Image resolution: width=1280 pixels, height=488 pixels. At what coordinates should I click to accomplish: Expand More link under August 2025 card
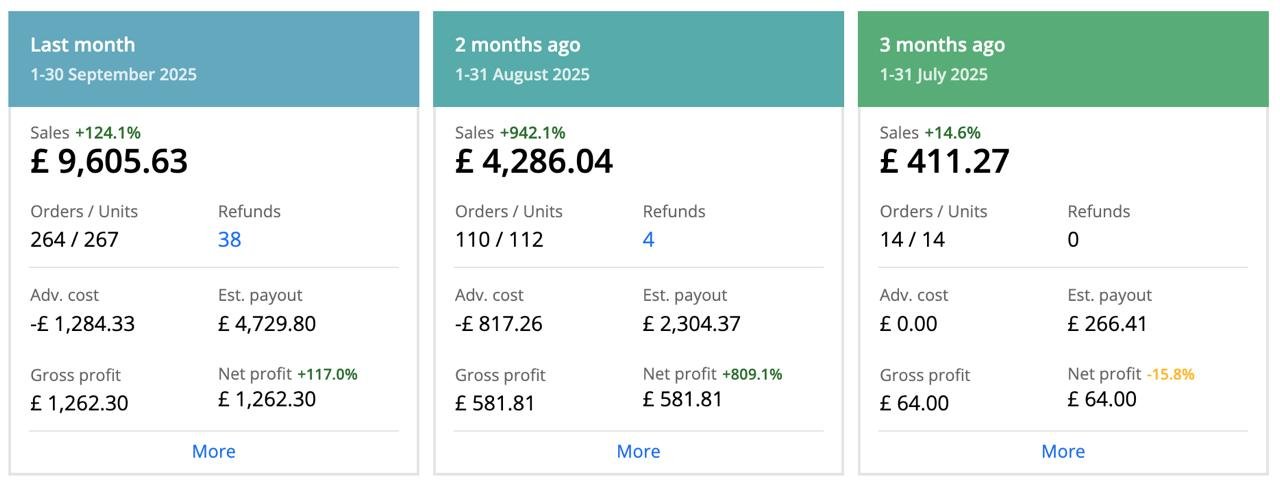(638, 451)
